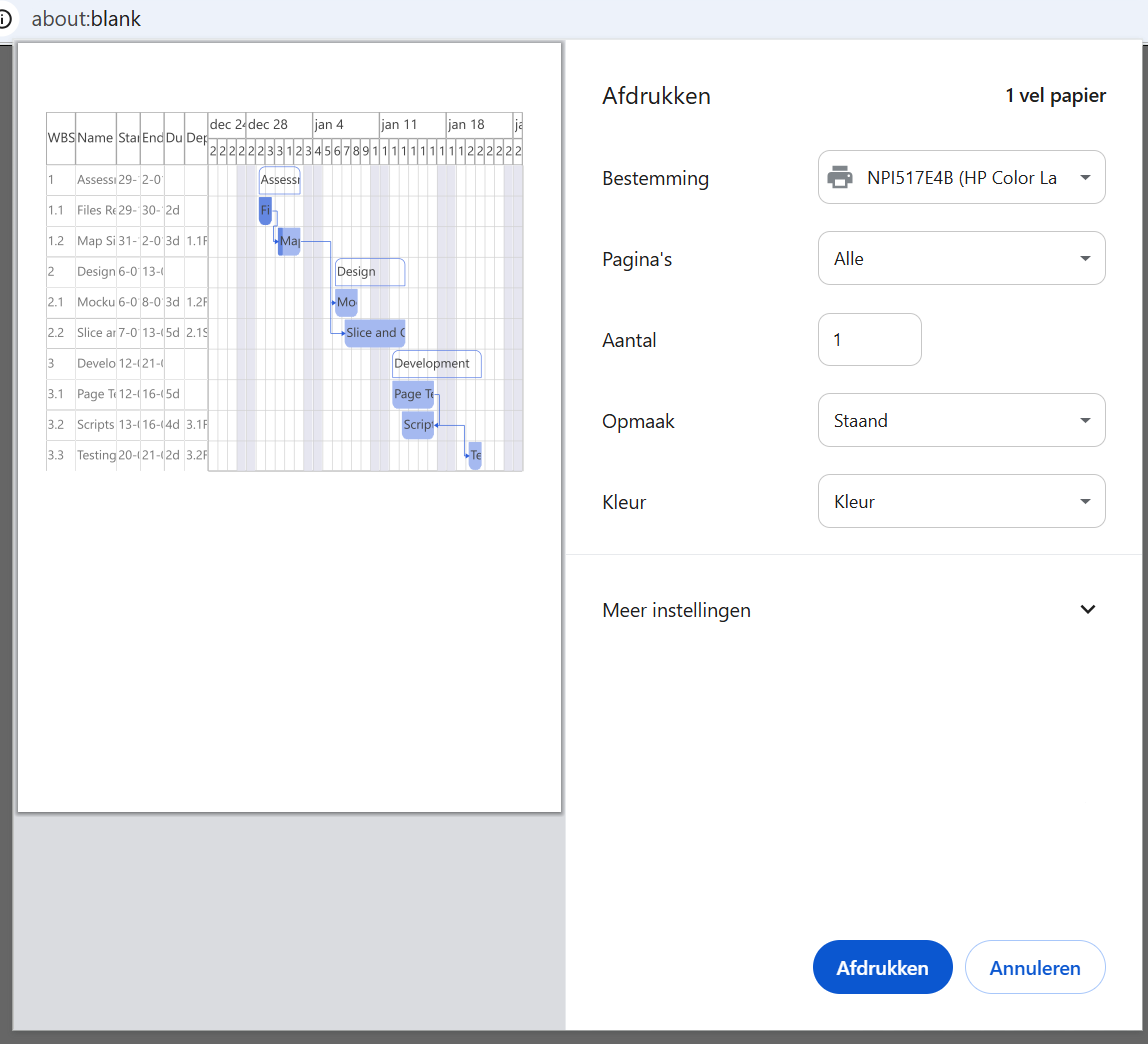Click the site info icon beside about:blank
1148x1044 pixels.
coord(5,19)
